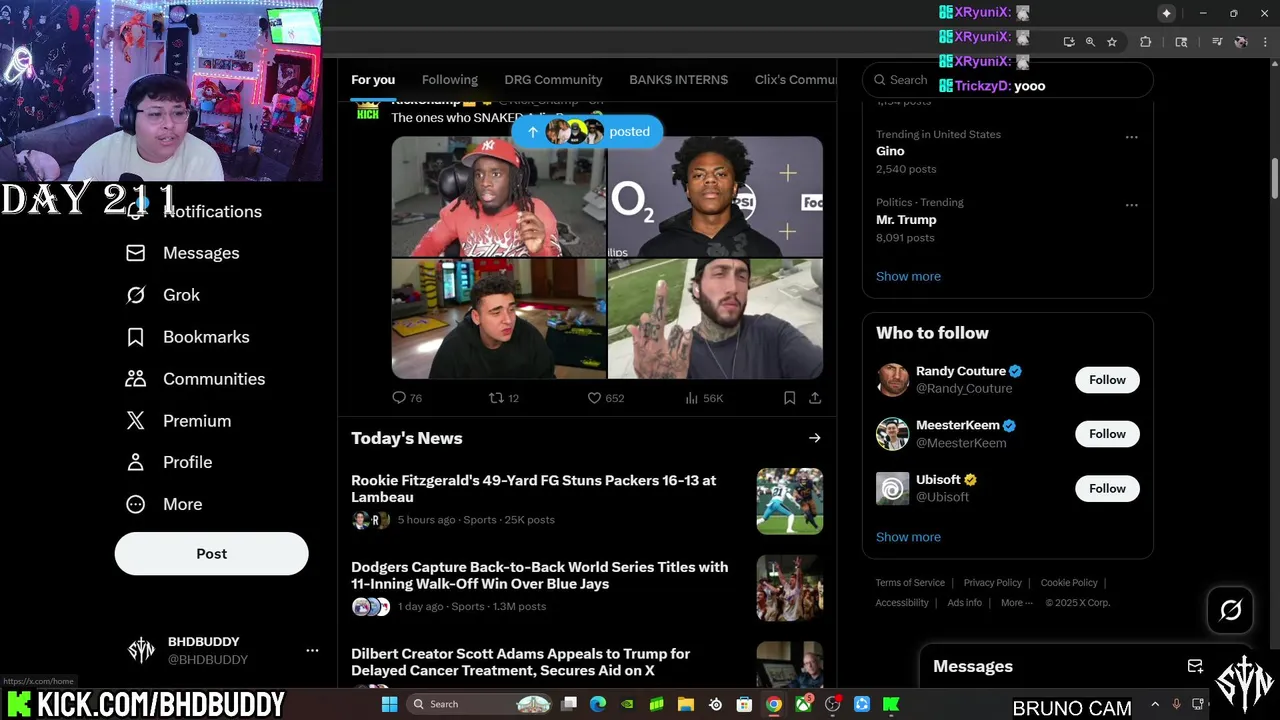The height and width of the screenshot is (720, 1280).
Task: Expand Today's News arrow
Action: [815, 438]
